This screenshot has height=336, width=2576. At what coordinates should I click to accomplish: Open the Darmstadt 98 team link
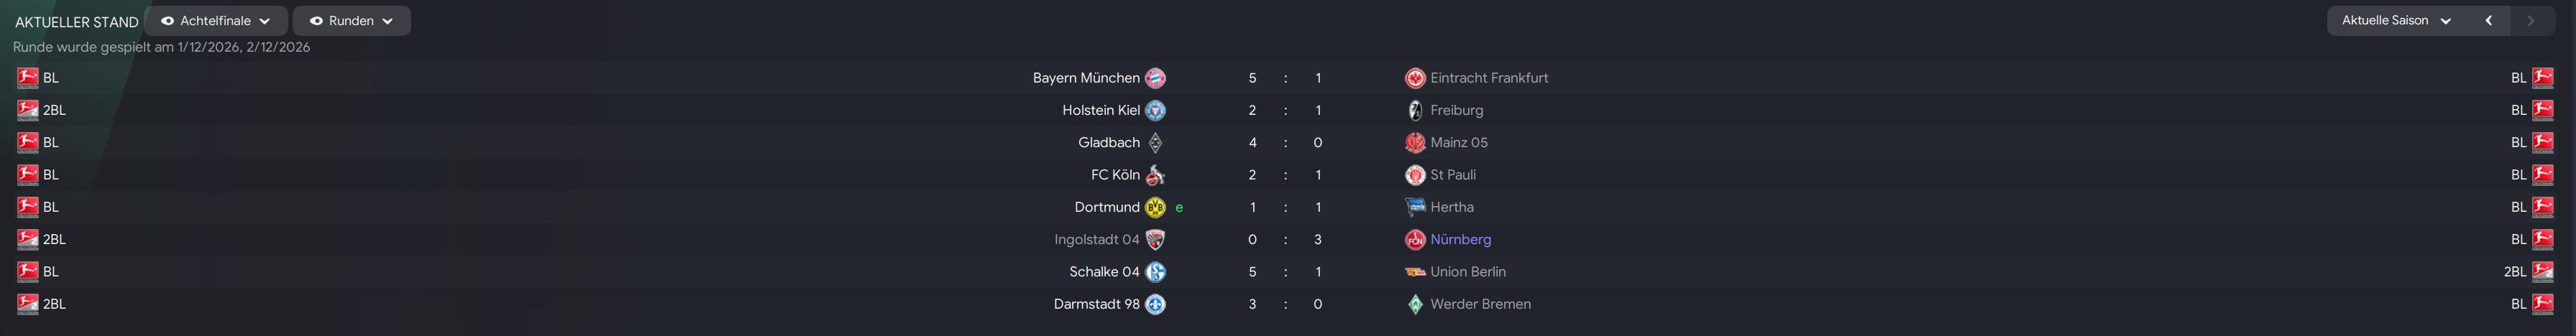(1096, 304)
